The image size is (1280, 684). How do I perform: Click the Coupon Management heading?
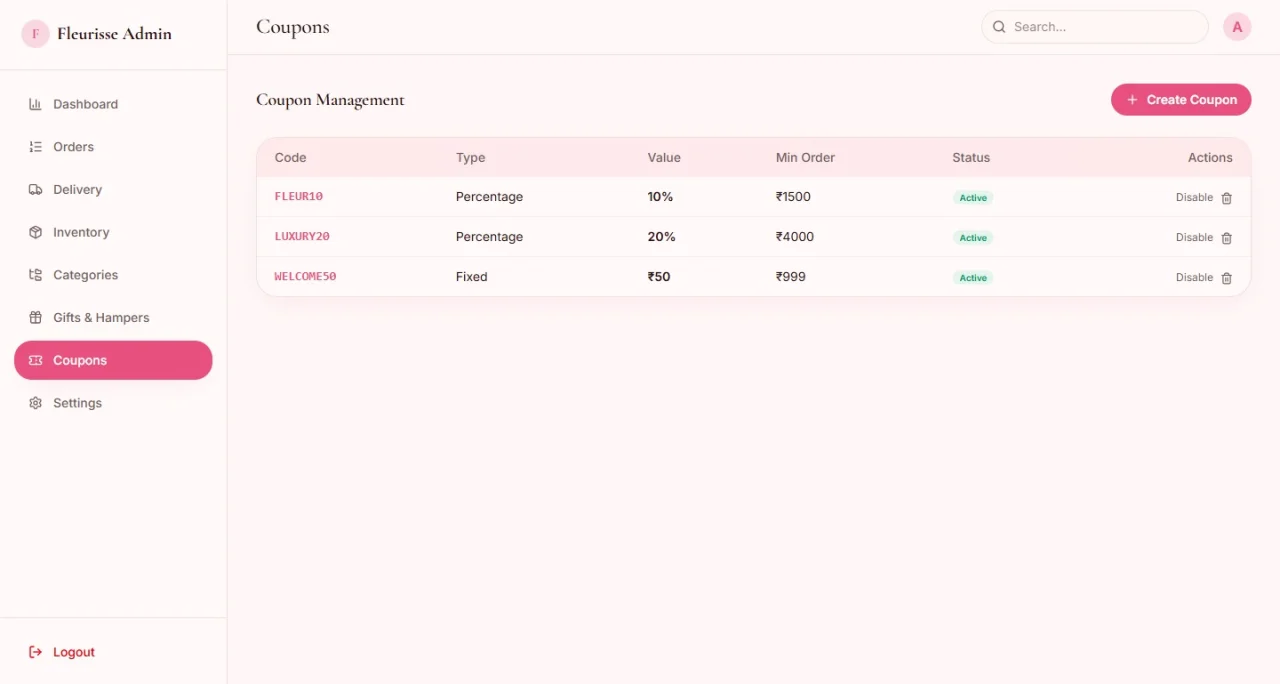[330, 100]
